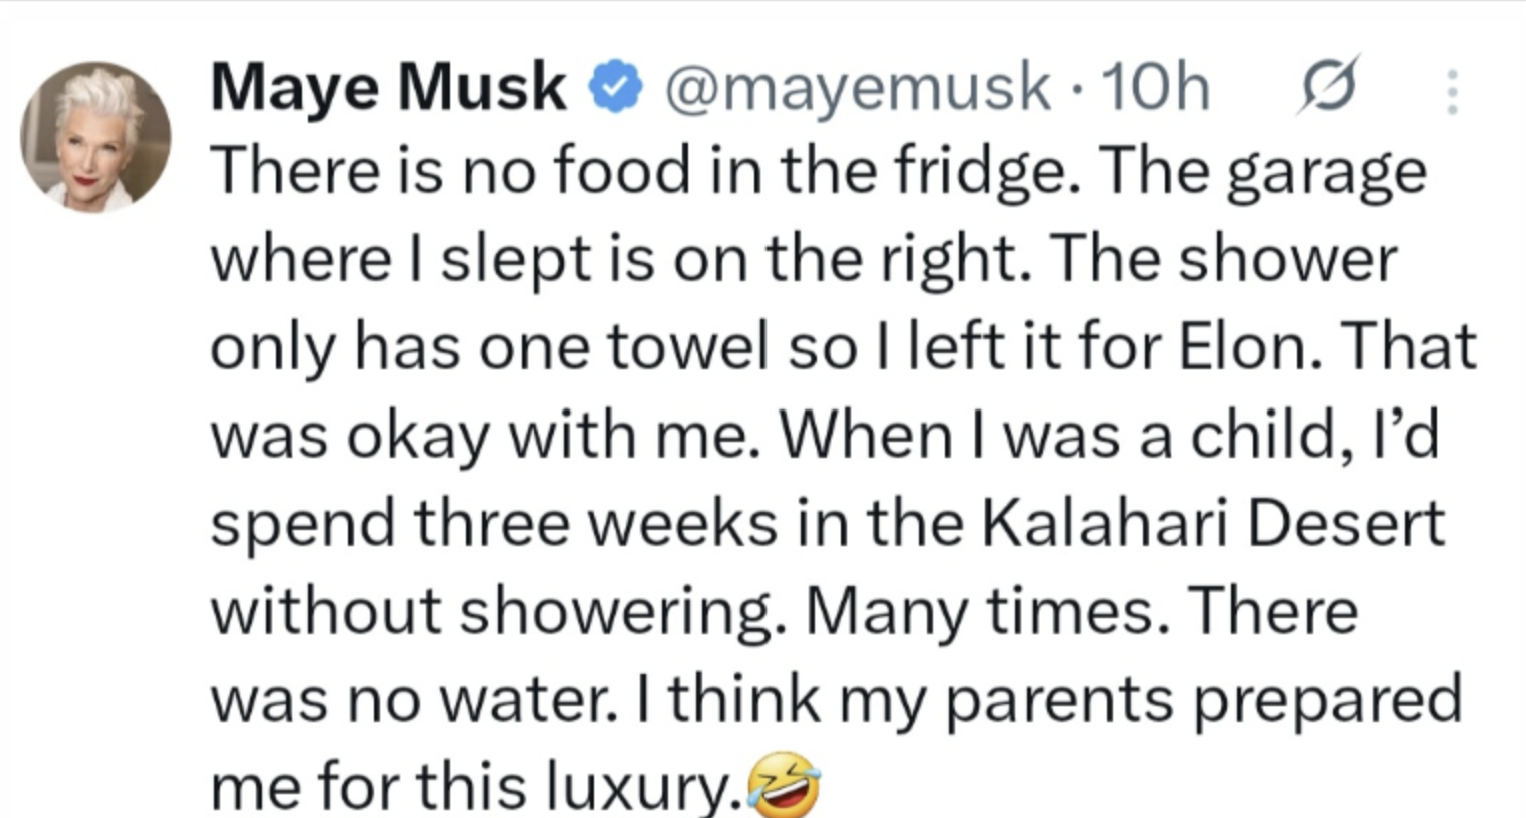
Task: Click the Maye Musk display name
Action: coord(388,88)
